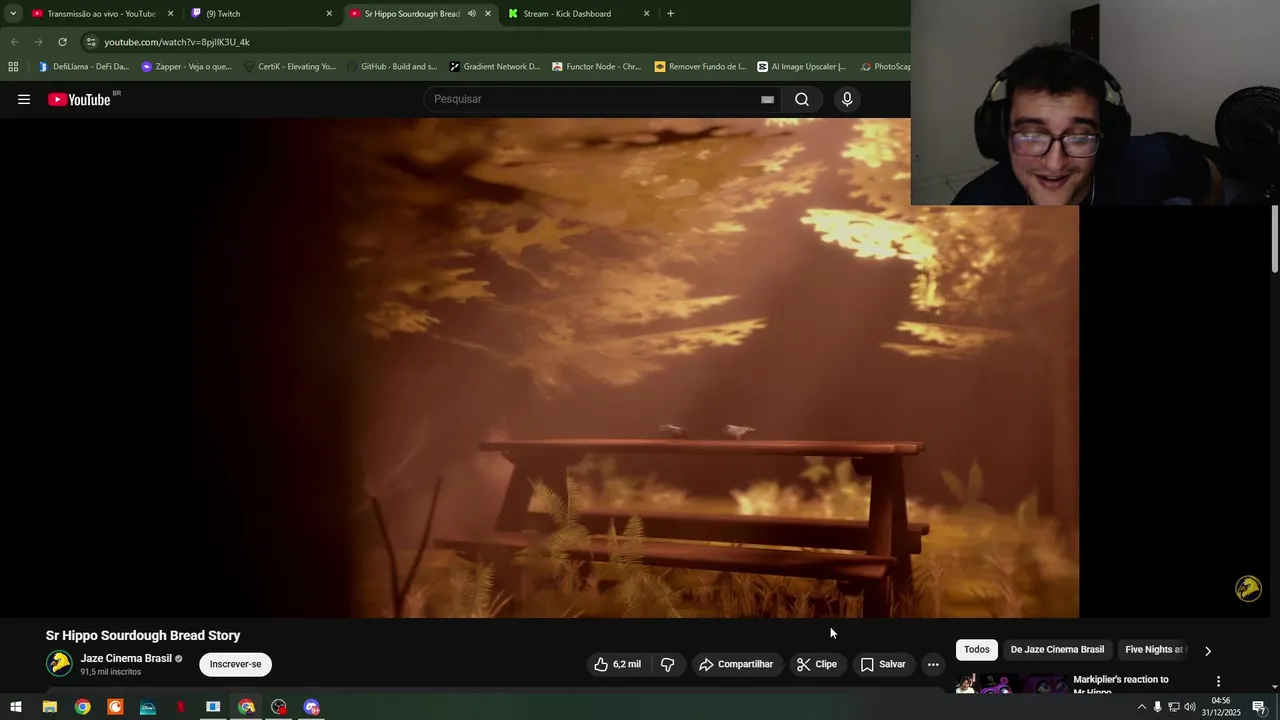Screen dimensions: 1280x720
Task: Open the CertiK bookmark
Action: tap(288, 67)
